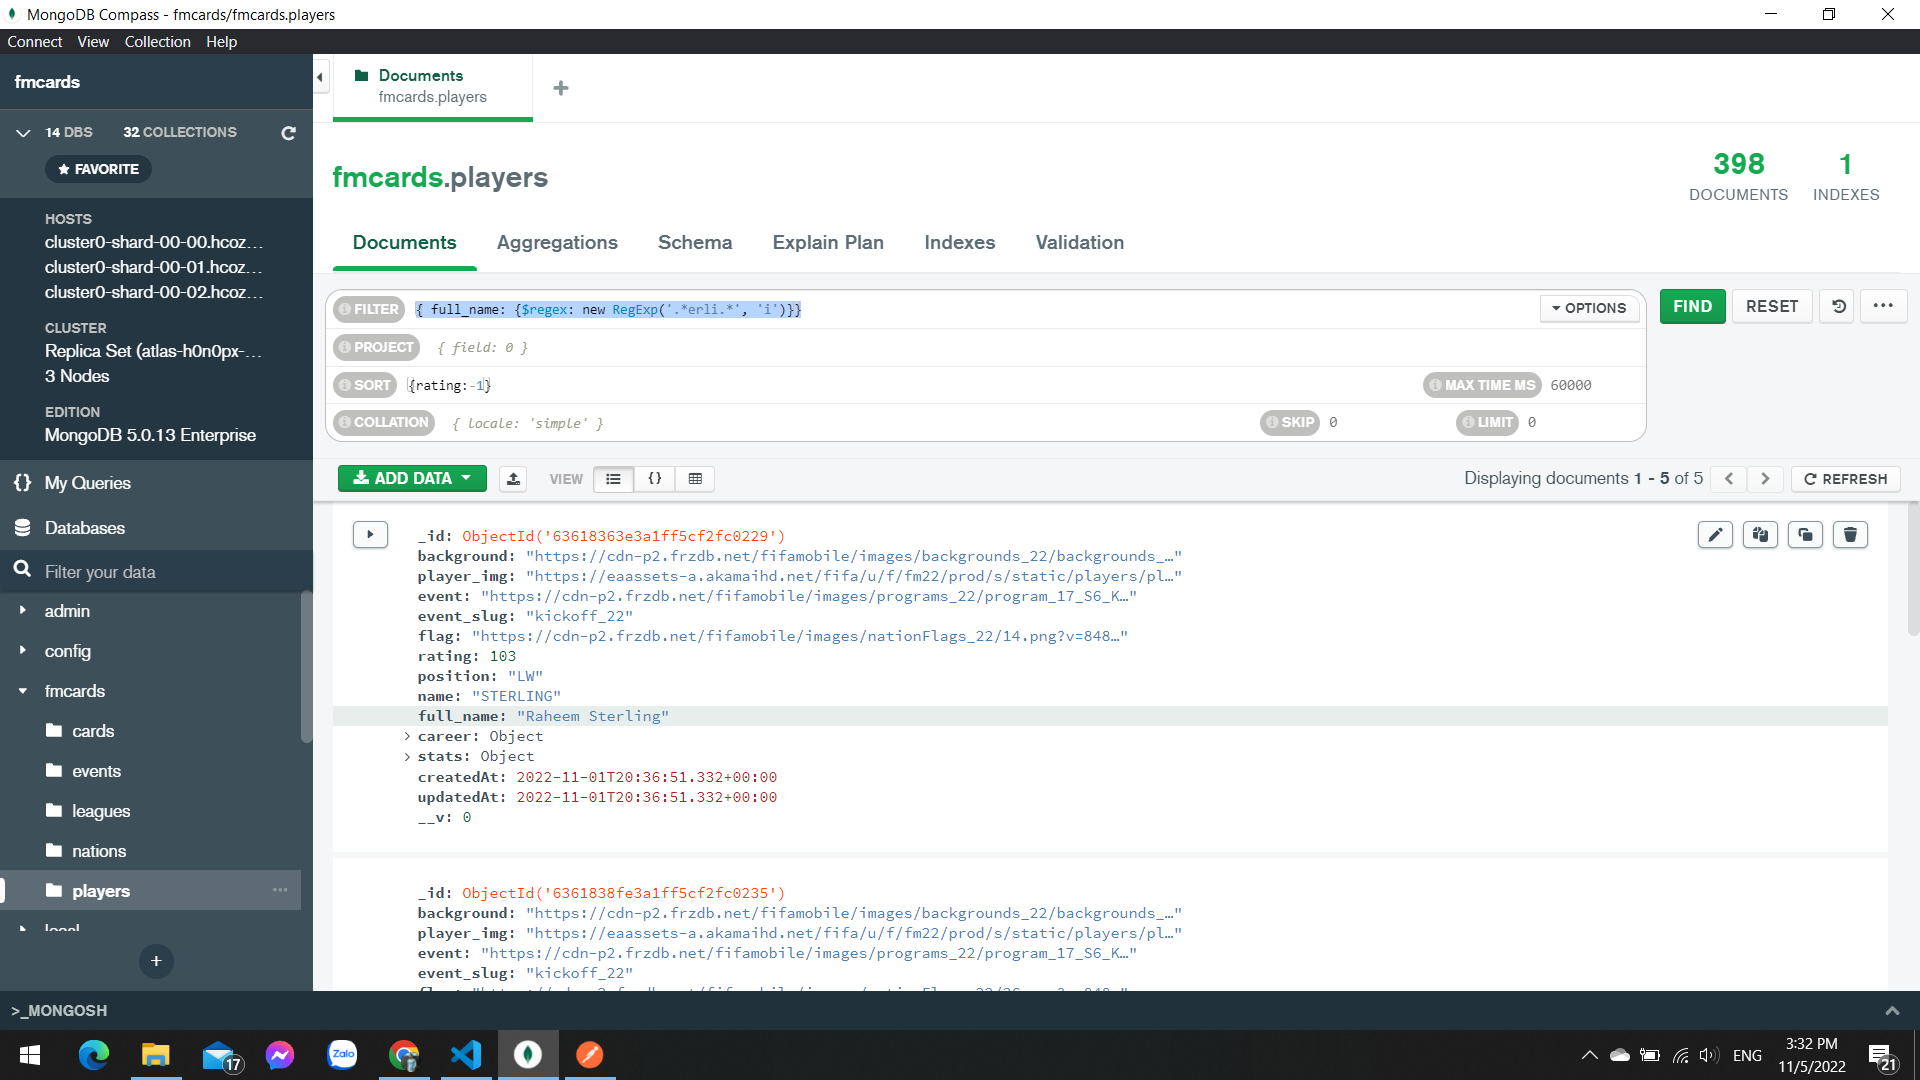
Task: Open the Add Data dropdown
Action: 412,479
